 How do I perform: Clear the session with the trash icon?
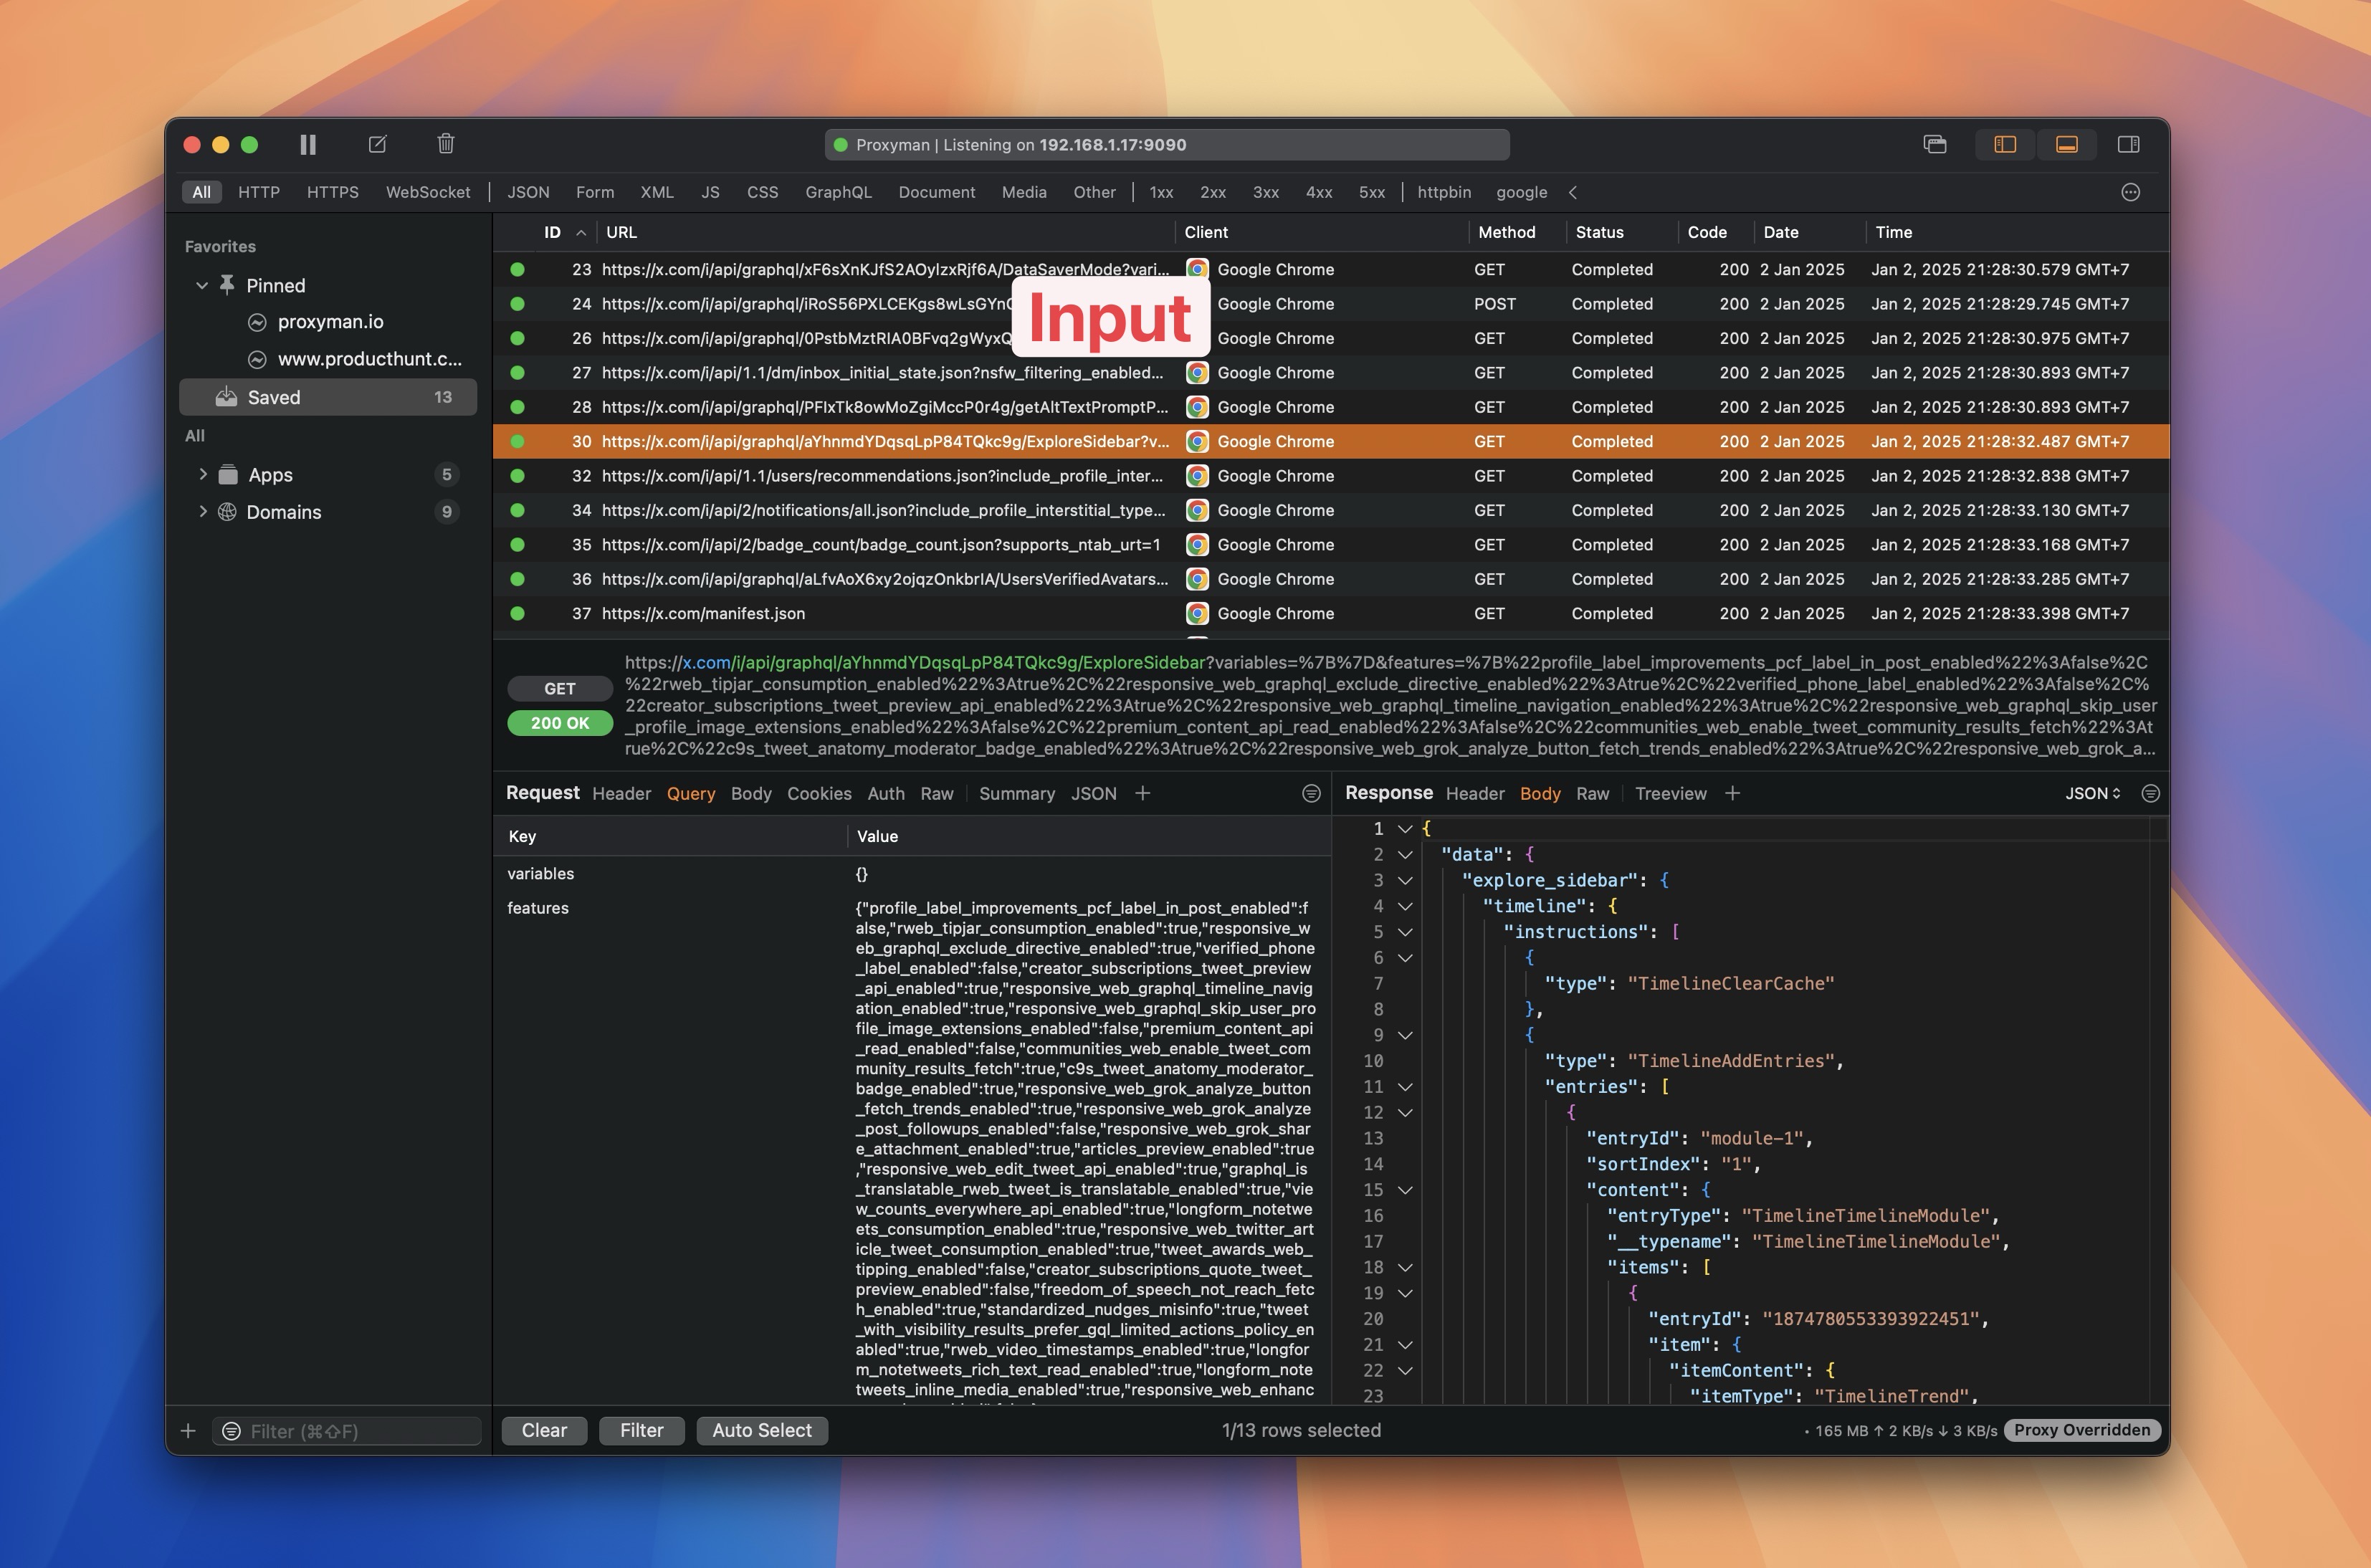(x=446, y=144)
